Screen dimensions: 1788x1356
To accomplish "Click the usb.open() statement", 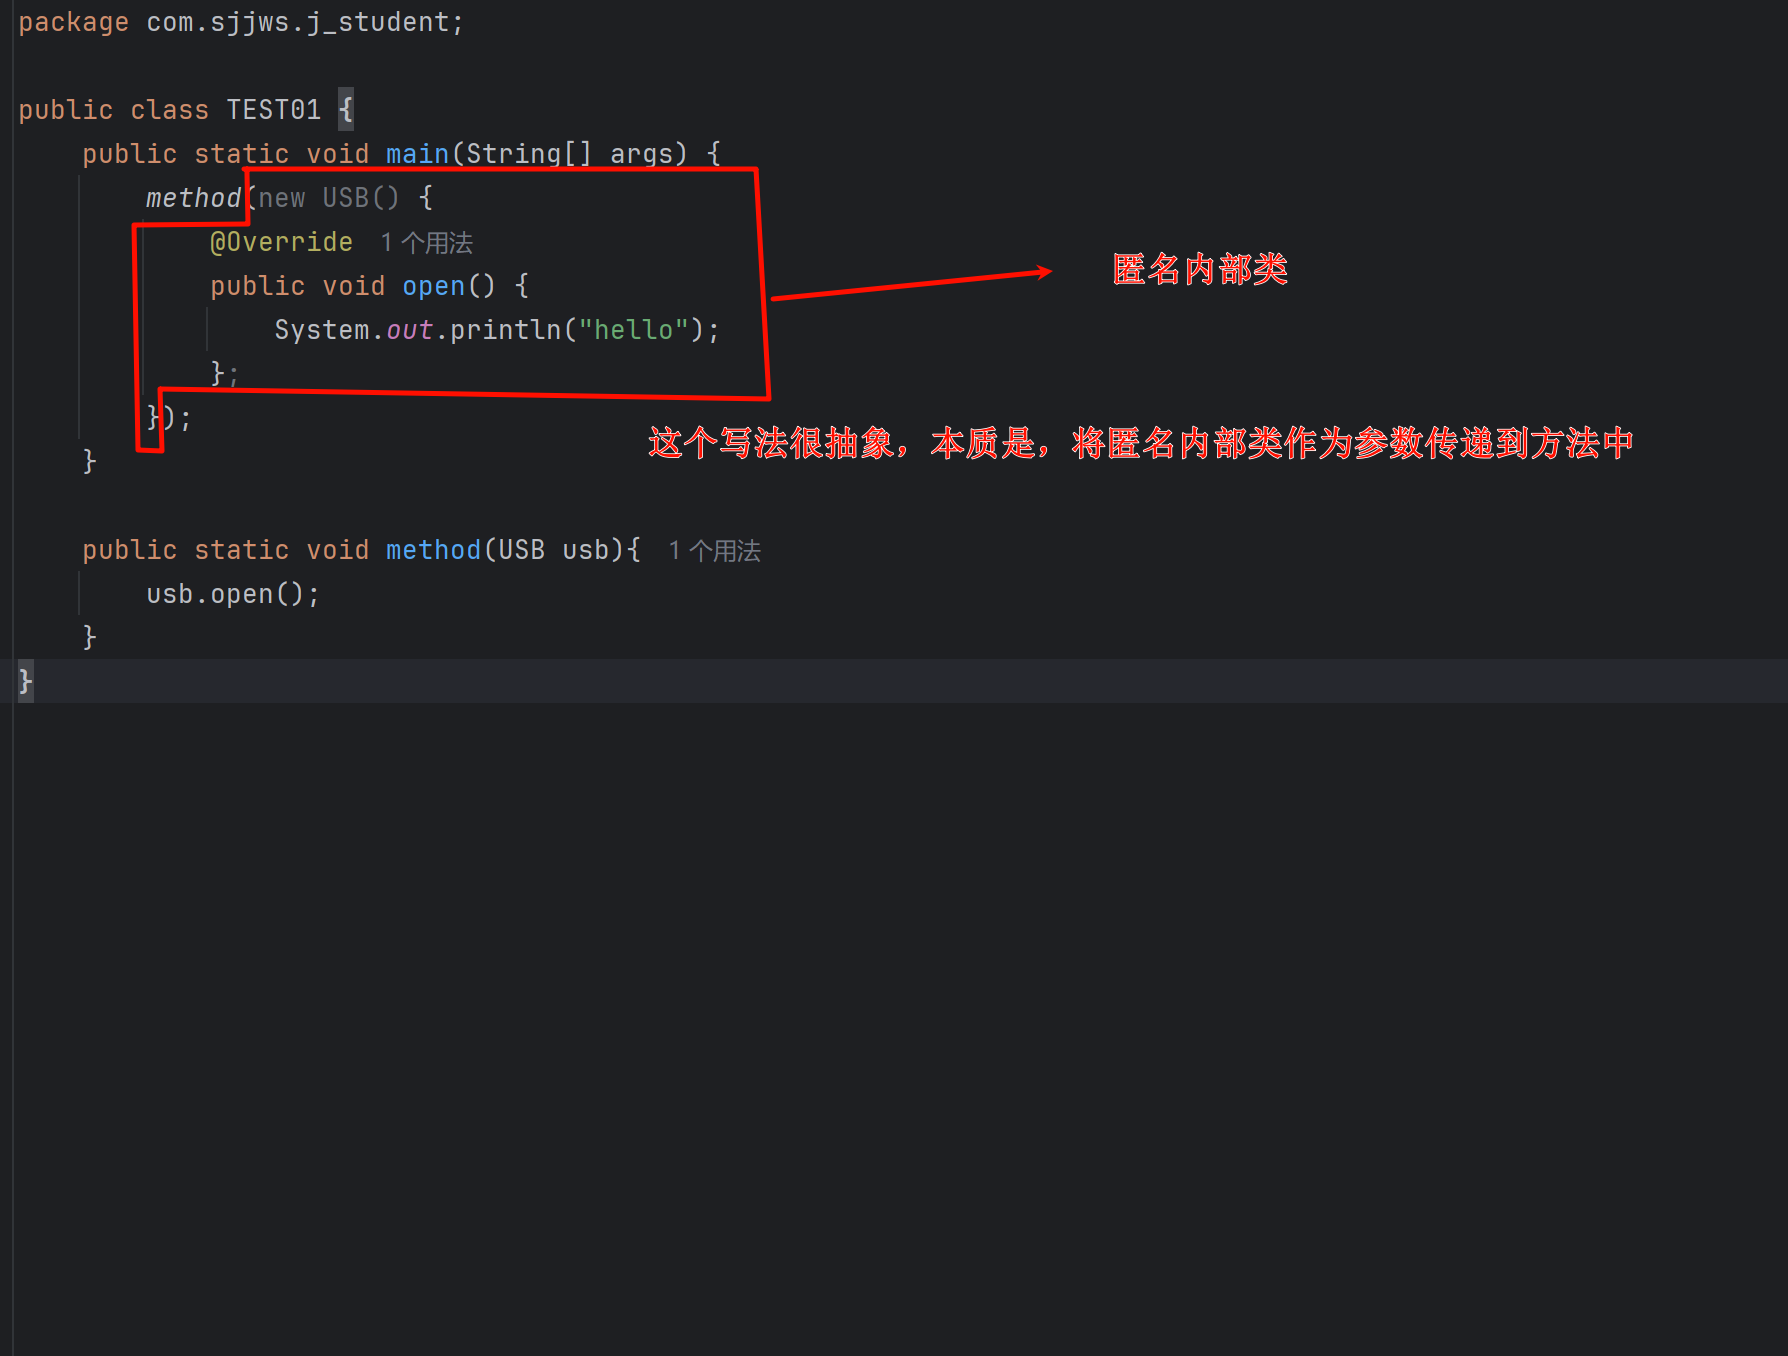I will pyautogui.click(x=232, y=594).
